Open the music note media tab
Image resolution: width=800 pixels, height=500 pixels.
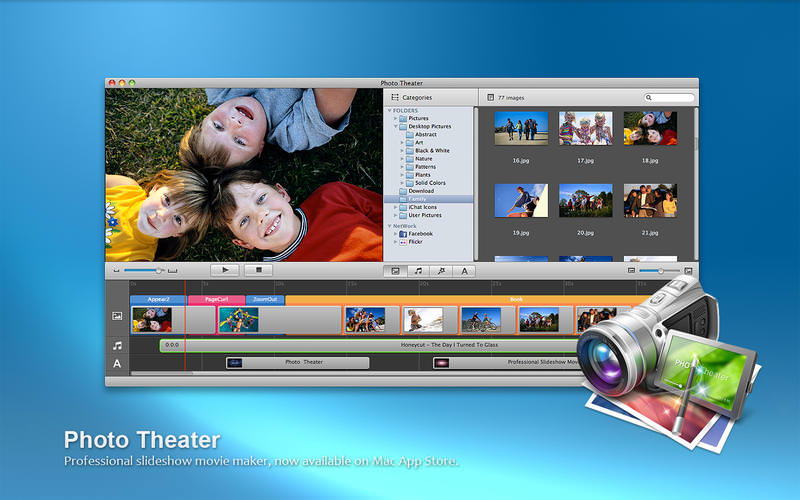[418, 271]
